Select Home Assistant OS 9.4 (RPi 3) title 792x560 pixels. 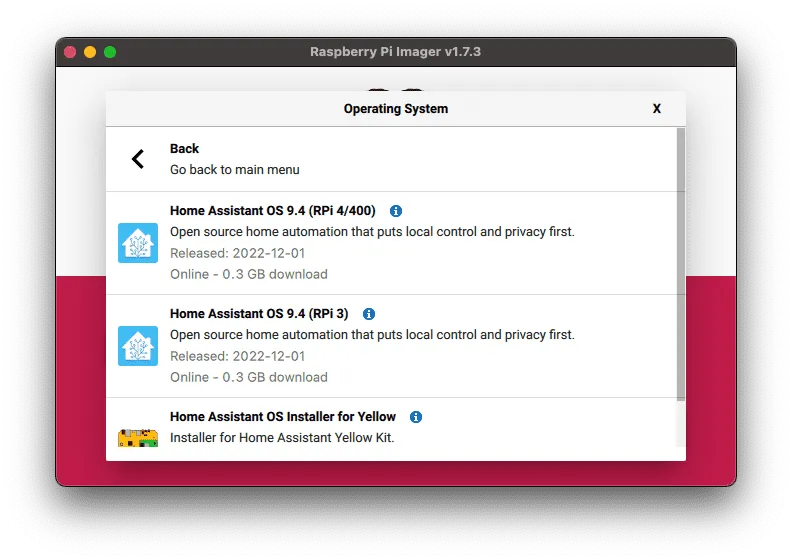click(259, 314)
